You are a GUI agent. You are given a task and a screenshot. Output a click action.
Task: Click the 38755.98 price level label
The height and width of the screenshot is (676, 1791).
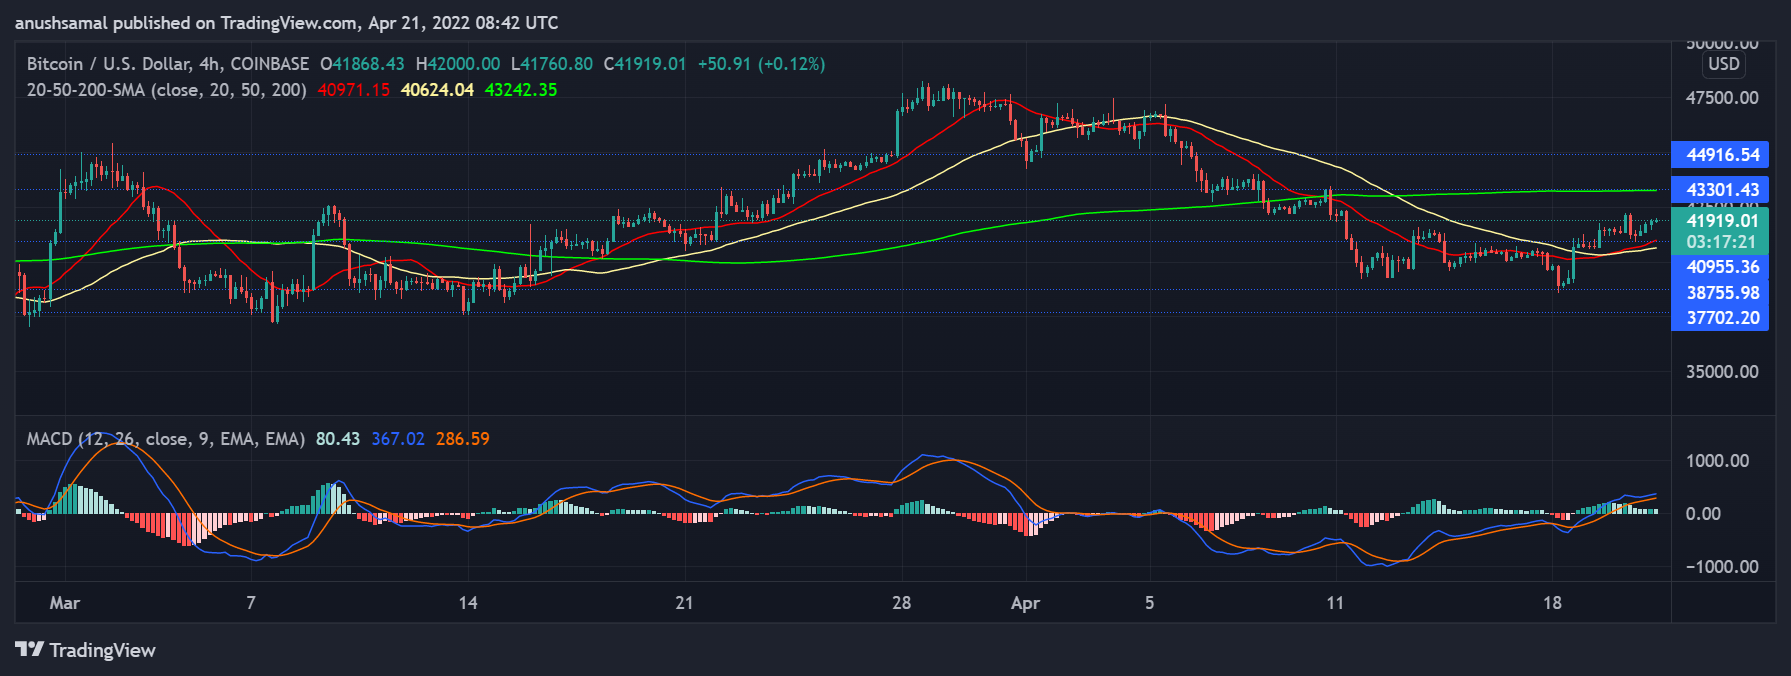tap(1720, 293)
